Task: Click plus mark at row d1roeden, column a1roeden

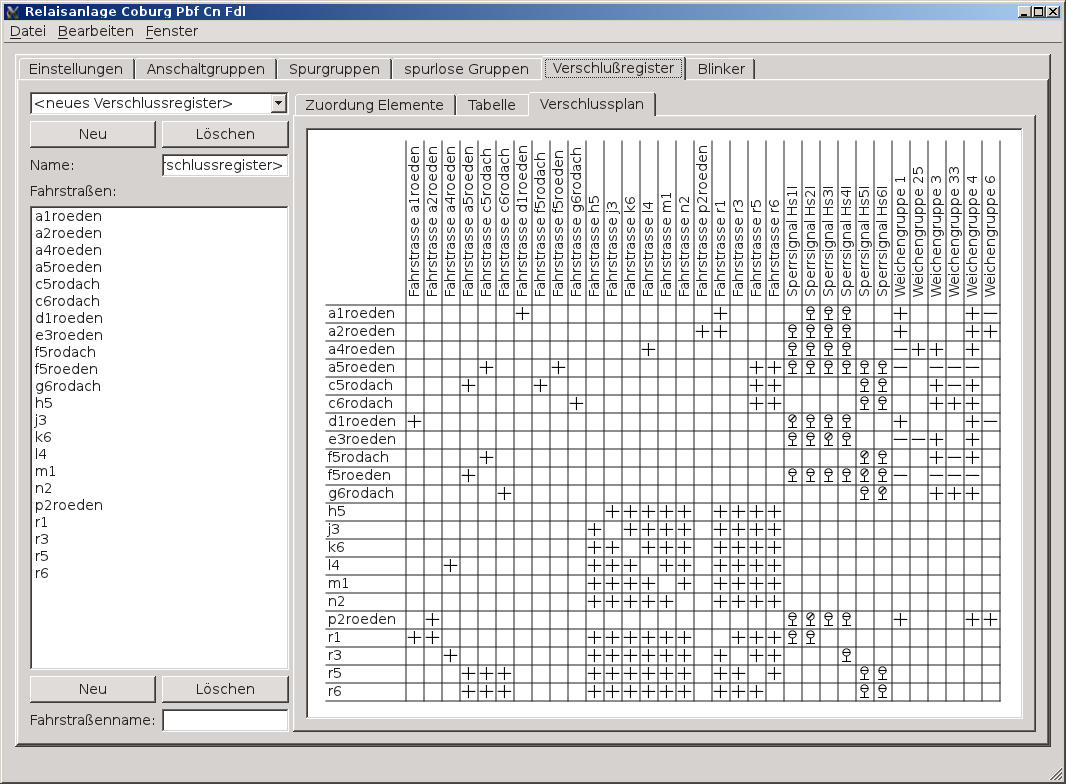Action: tap(415, 422)
